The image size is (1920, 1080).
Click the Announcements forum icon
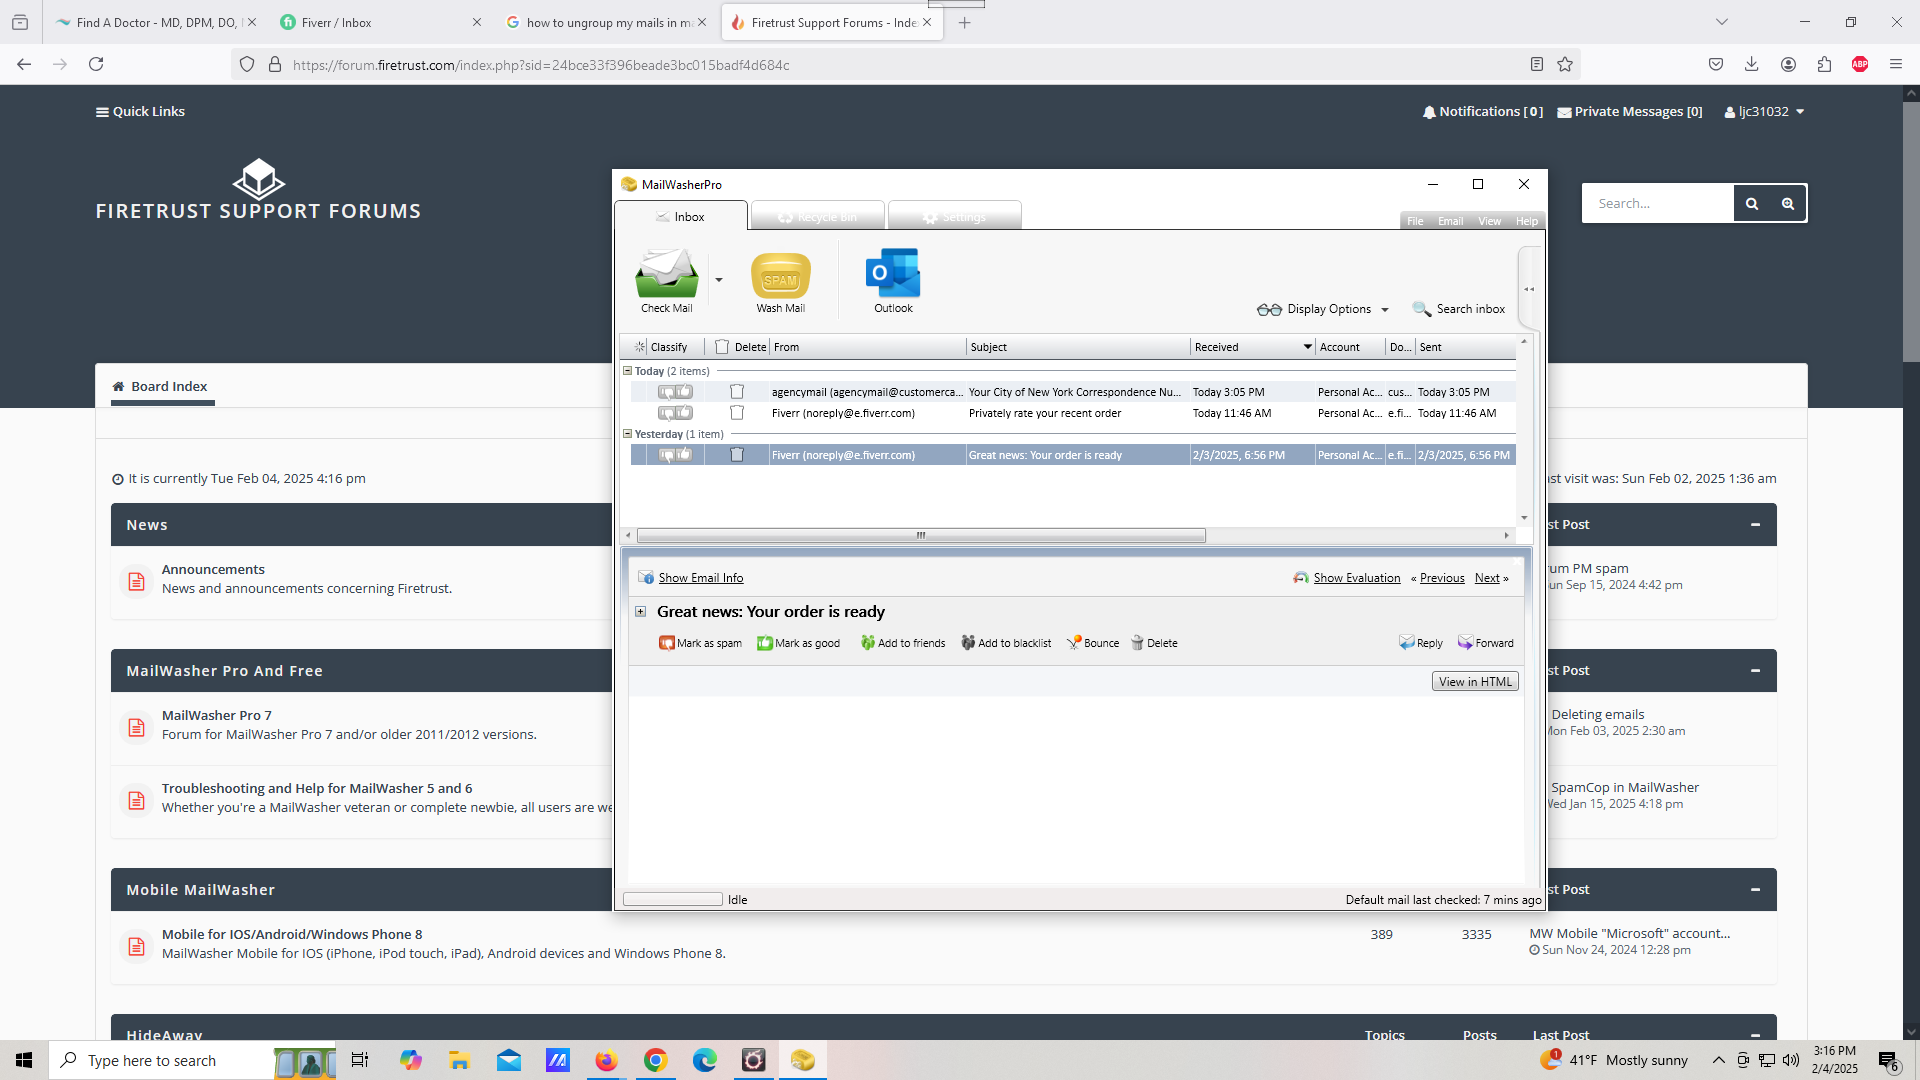point(137,581)
